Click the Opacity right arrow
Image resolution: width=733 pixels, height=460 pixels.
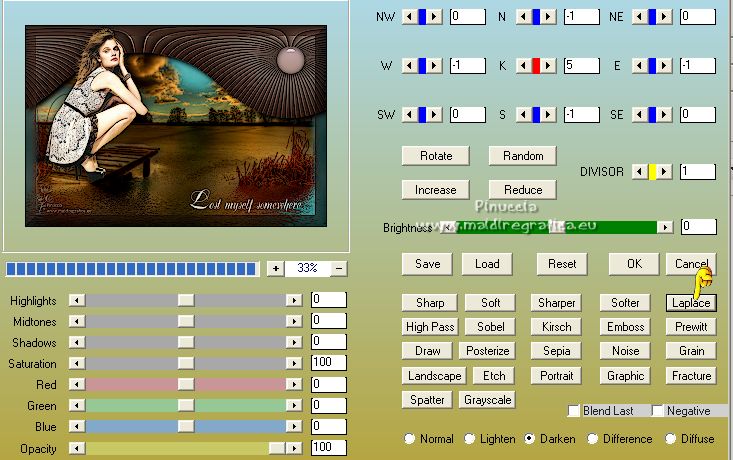(294, 448)
